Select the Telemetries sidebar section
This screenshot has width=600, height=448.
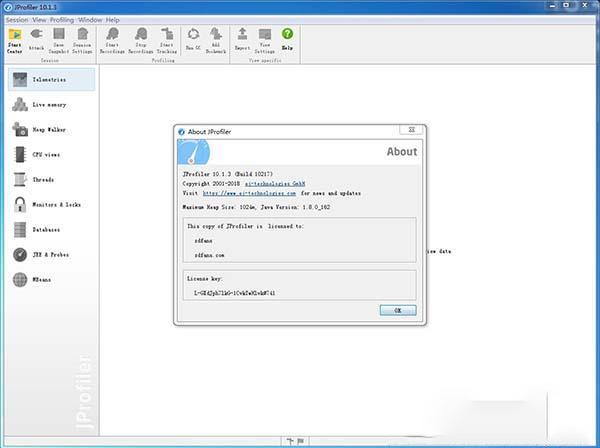[x=52, y=80]
